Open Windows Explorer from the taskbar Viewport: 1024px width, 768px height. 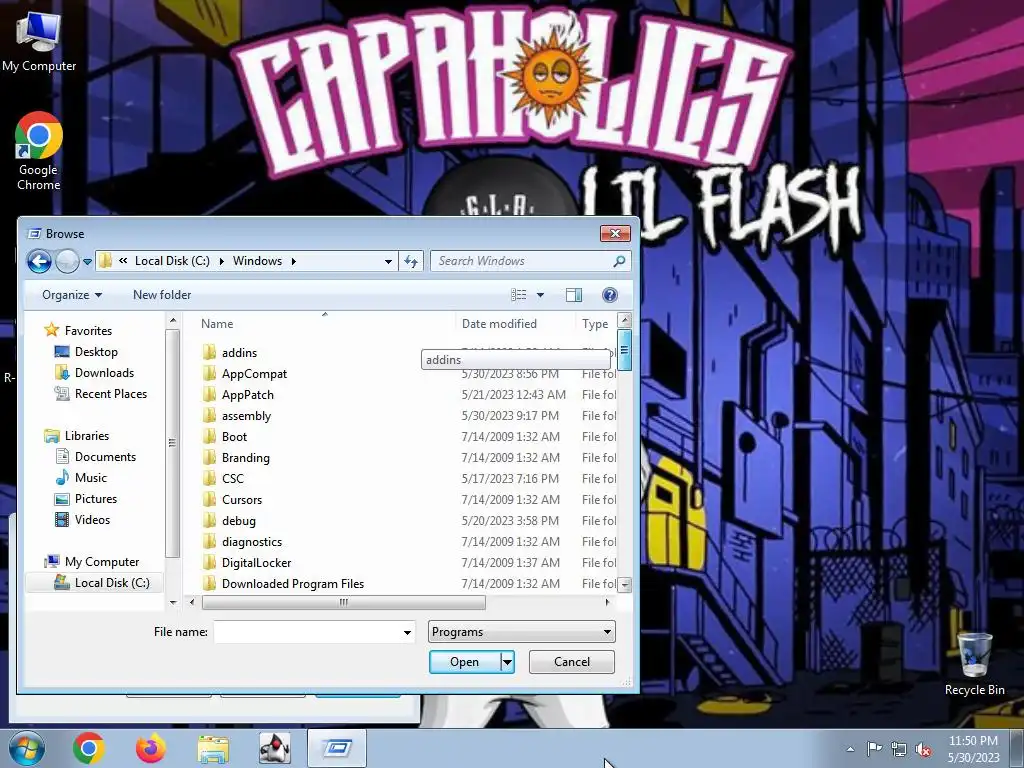213,748
